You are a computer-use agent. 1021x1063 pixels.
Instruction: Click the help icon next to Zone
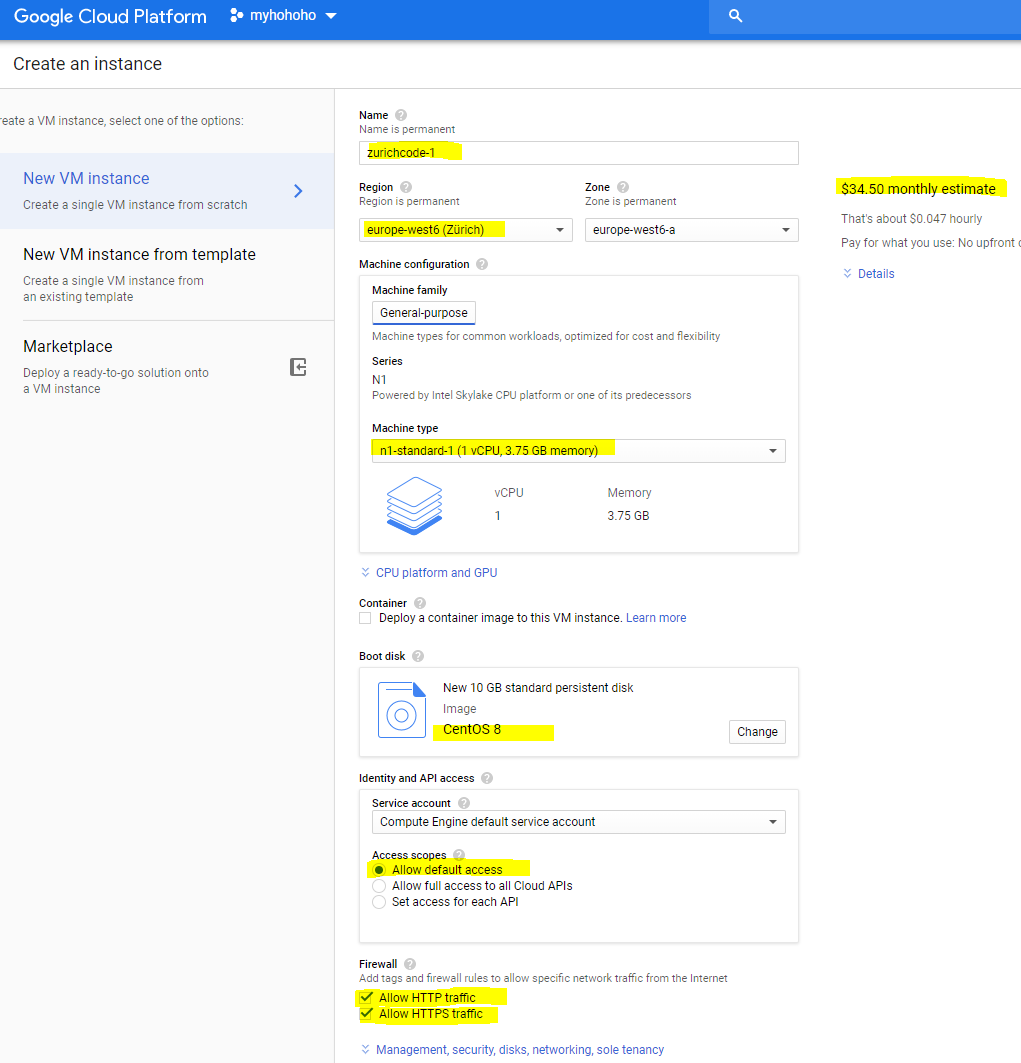(x=622, y=186)
